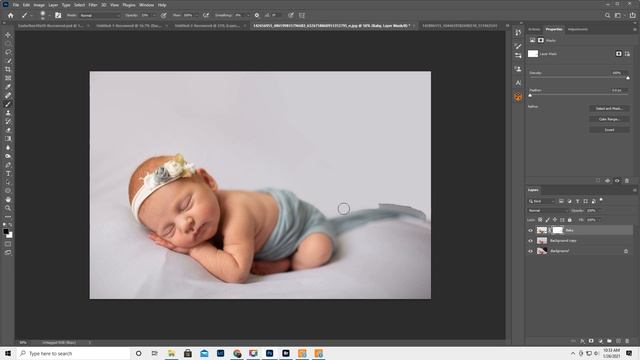This screenshot has height=360, width=640.
Task: Select the Zoom tool
Action: (x=8, y=208)
